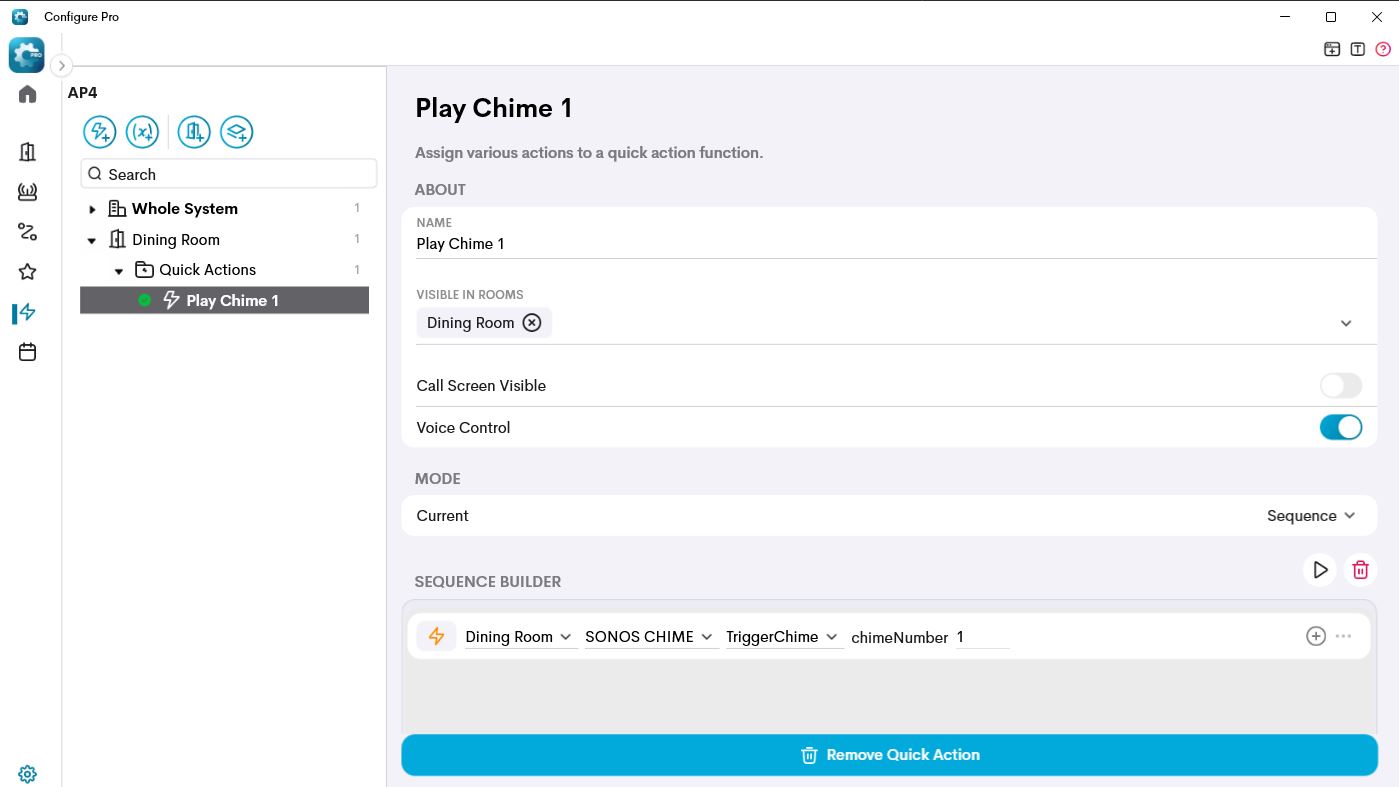
Task: Click the Play Chime 1 page heading
Action: tap(494, 108)
